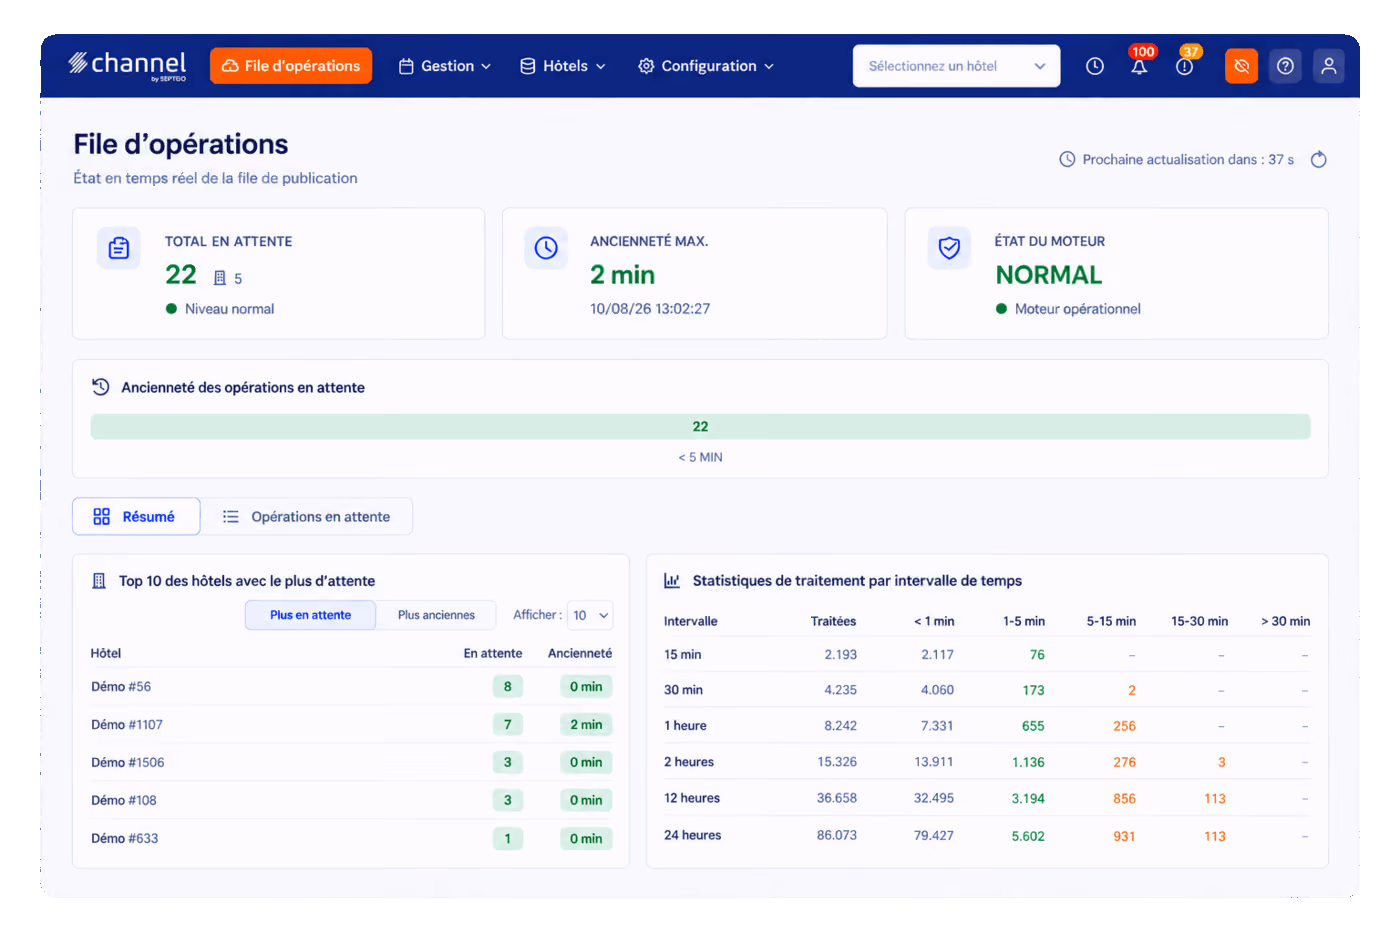Viewport: 1400px width, 933px height.
Task: Toggle the orange crossed-eye visibility button
Action: (1241, 66)
